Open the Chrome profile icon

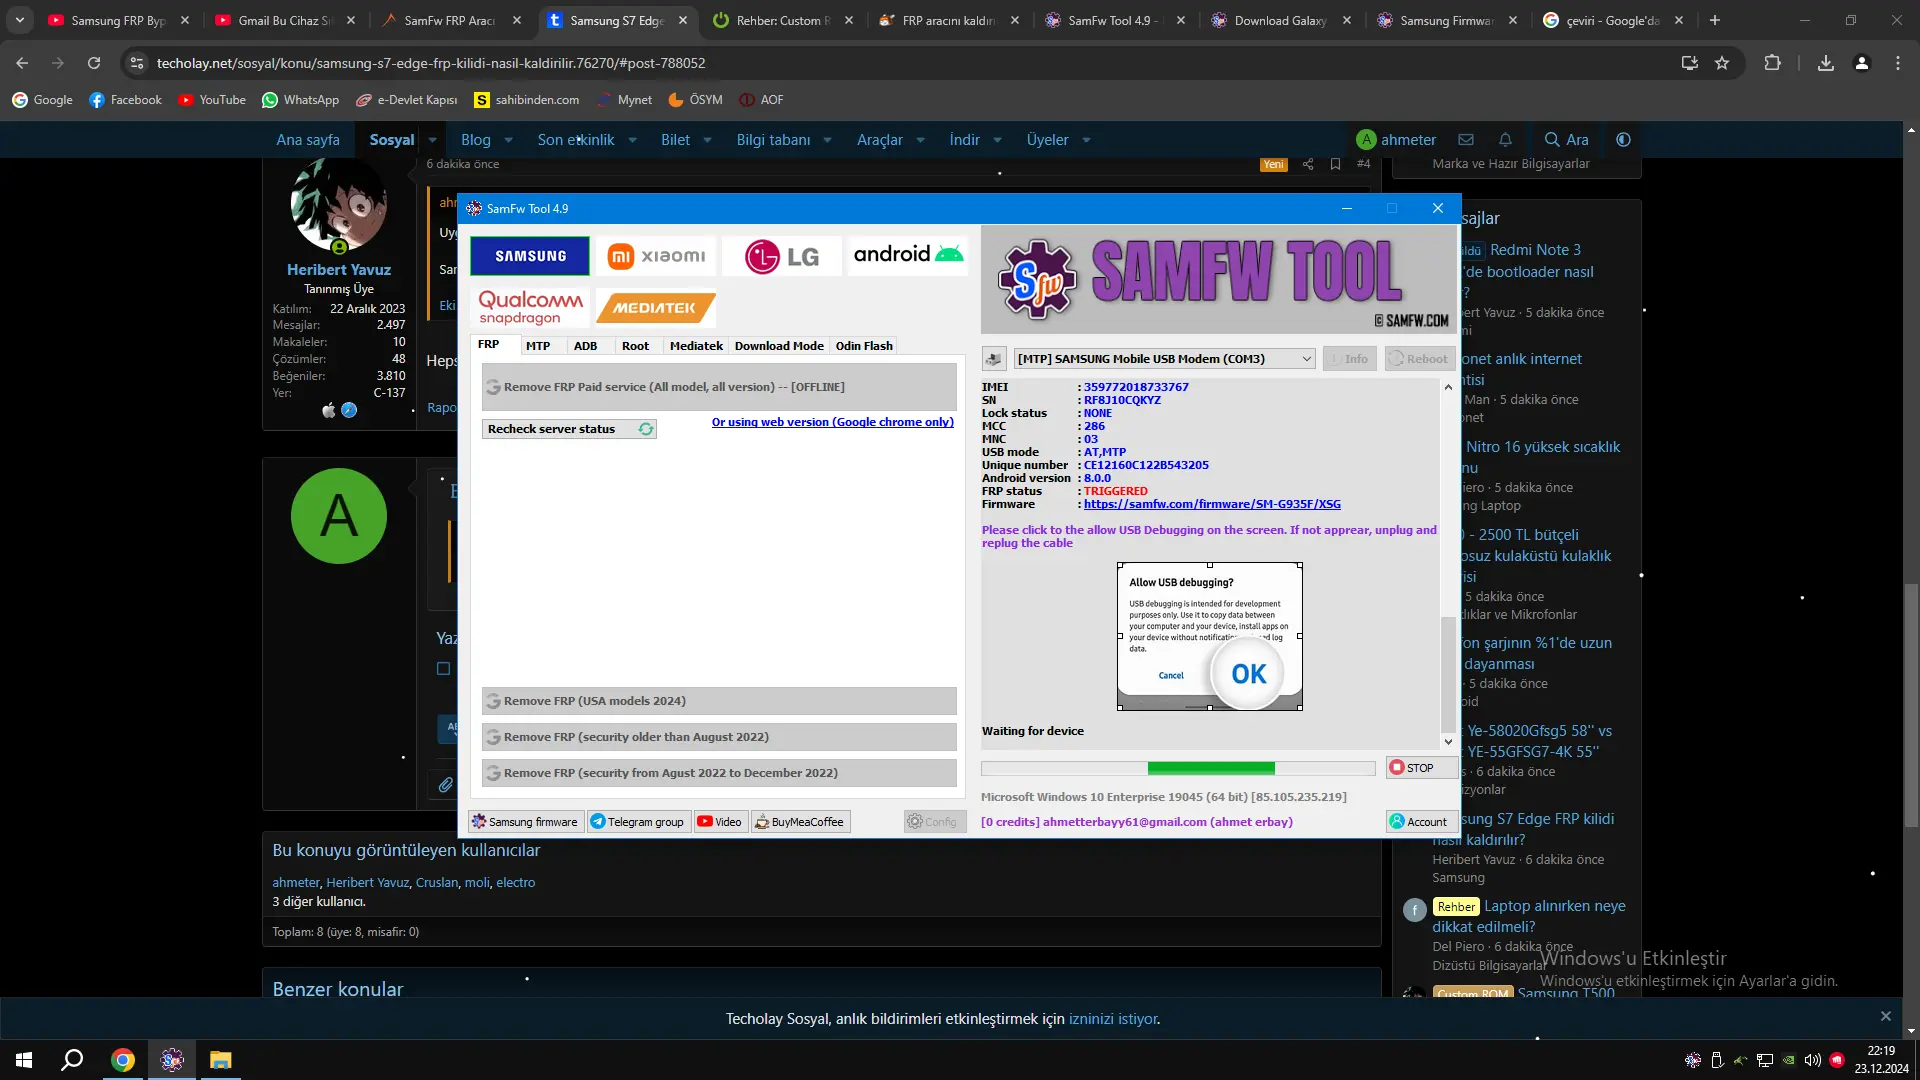(x=1862, y=63)
